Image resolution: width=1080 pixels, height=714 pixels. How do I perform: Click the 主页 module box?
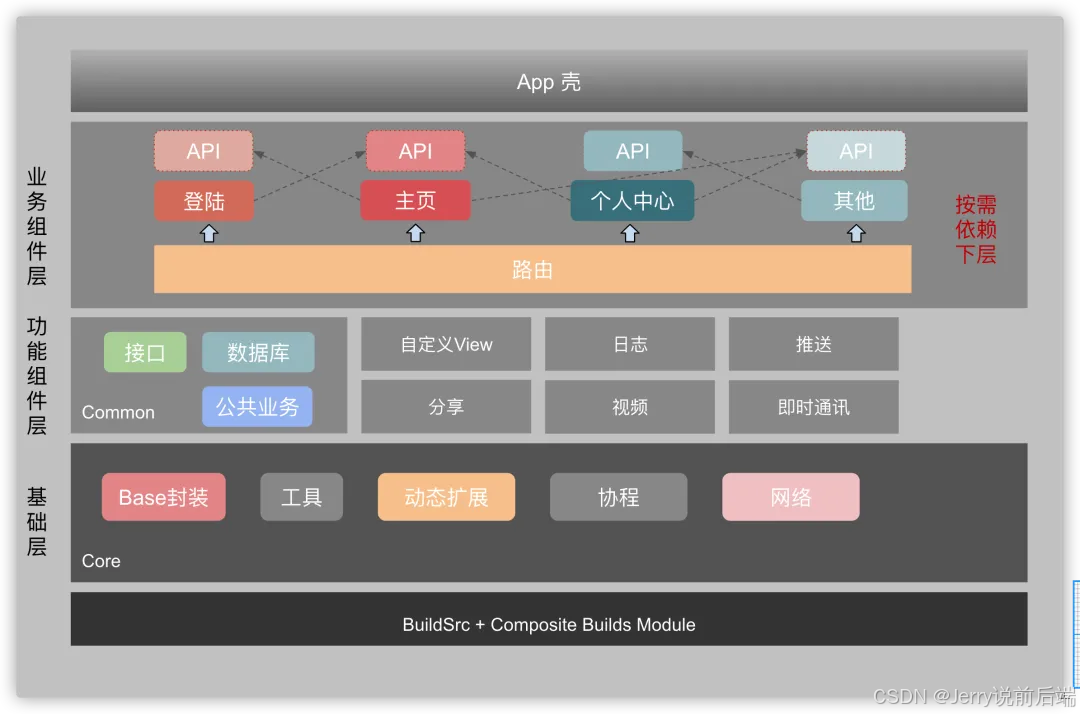[415, 200]
